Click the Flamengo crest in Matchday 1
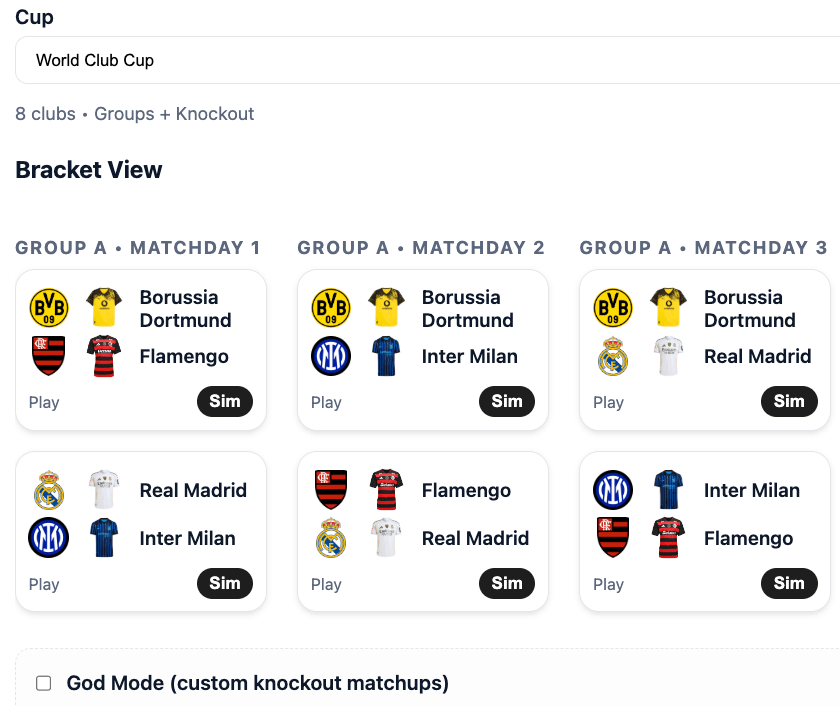Image resolution: width=840 pixels, height=706 pixels. [x=49, y=356]
